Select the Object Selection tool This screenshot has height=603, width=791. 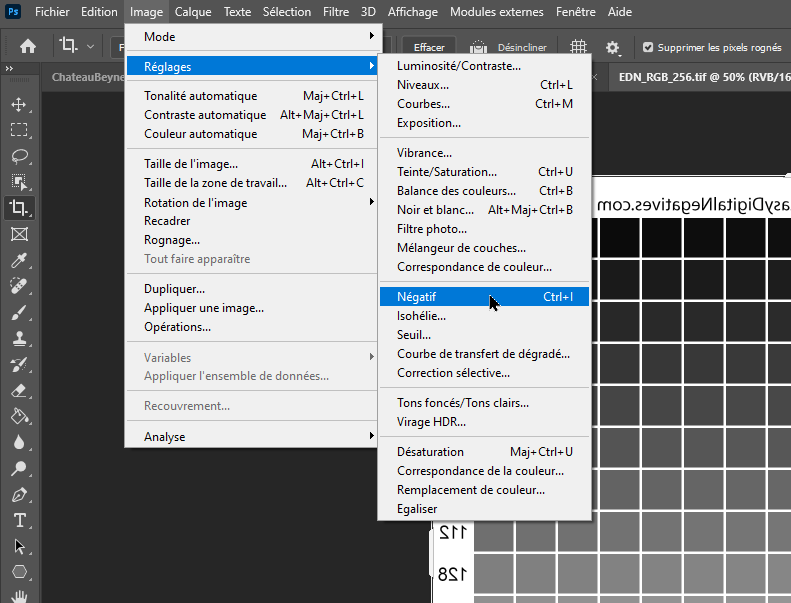coord(19,182)
